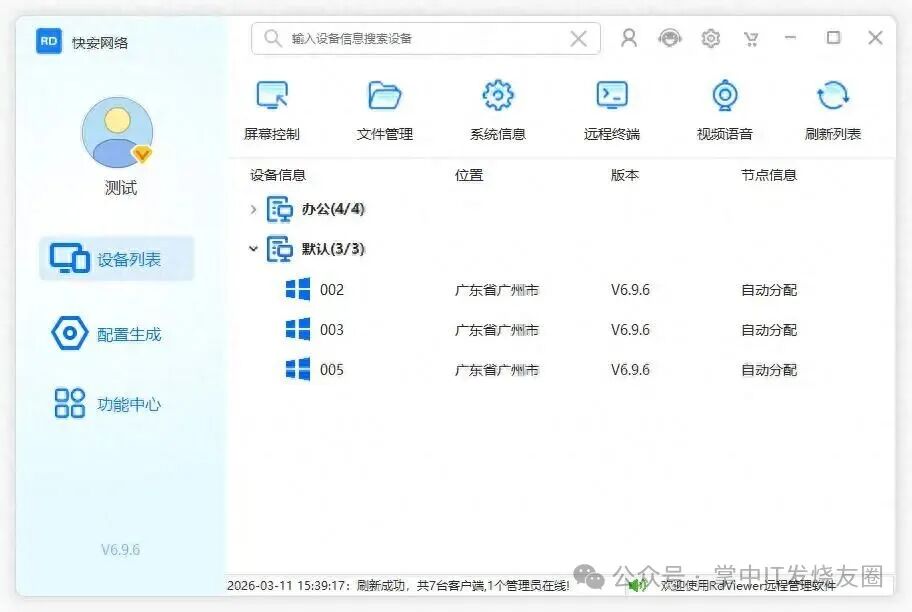The height and width of the screenshot is (612, 912).
Task: Select device 005 in the list
Action: pyautogui.click(x=331, y=370)
